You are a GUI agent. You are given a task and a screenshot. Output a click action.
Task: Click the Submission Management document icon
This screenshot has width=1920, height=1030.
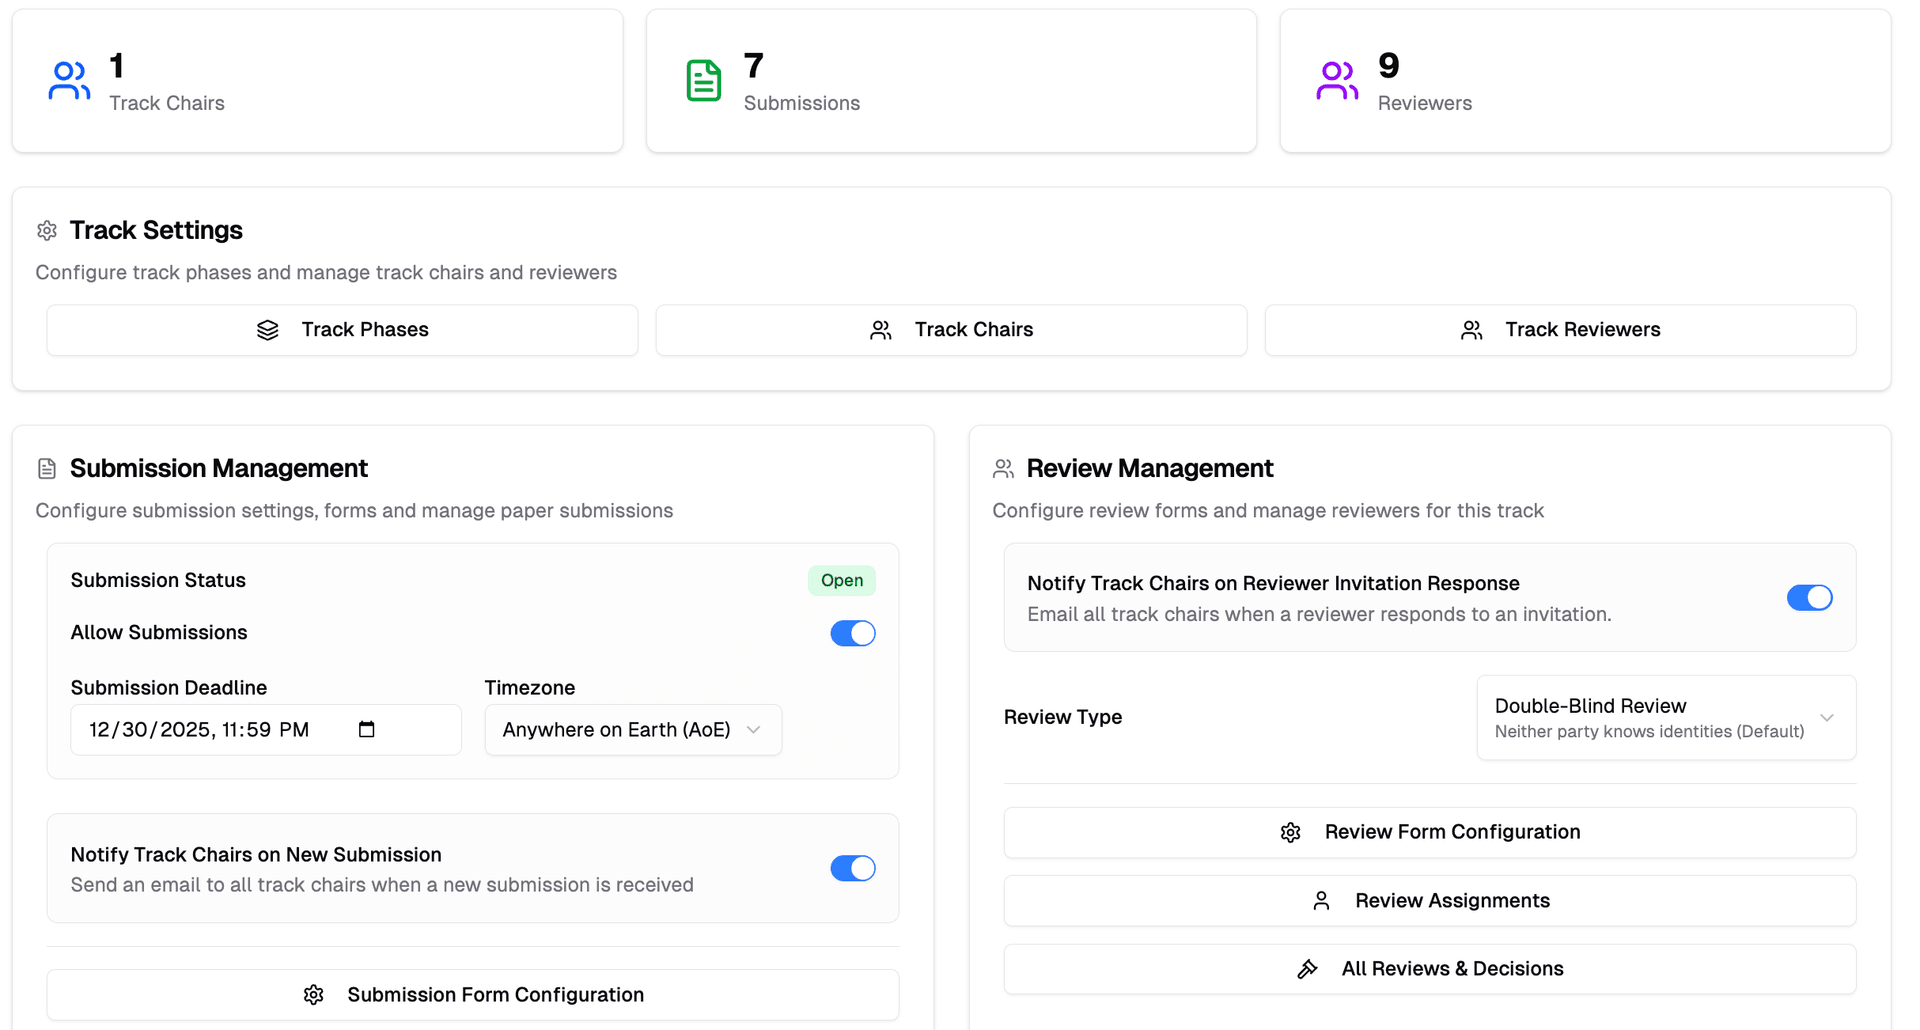click(x=46, y=467)
